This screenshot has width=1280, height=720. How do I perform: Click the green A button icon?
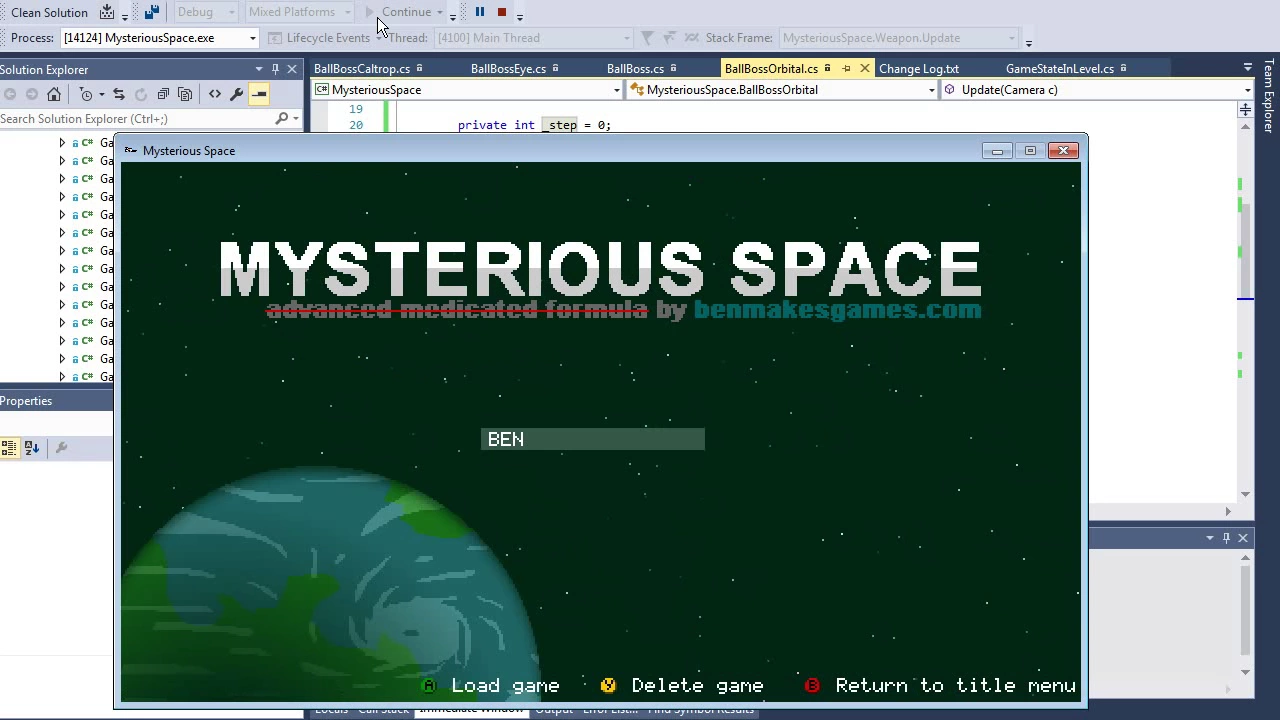pyautogui.click(x=429, y=686)
